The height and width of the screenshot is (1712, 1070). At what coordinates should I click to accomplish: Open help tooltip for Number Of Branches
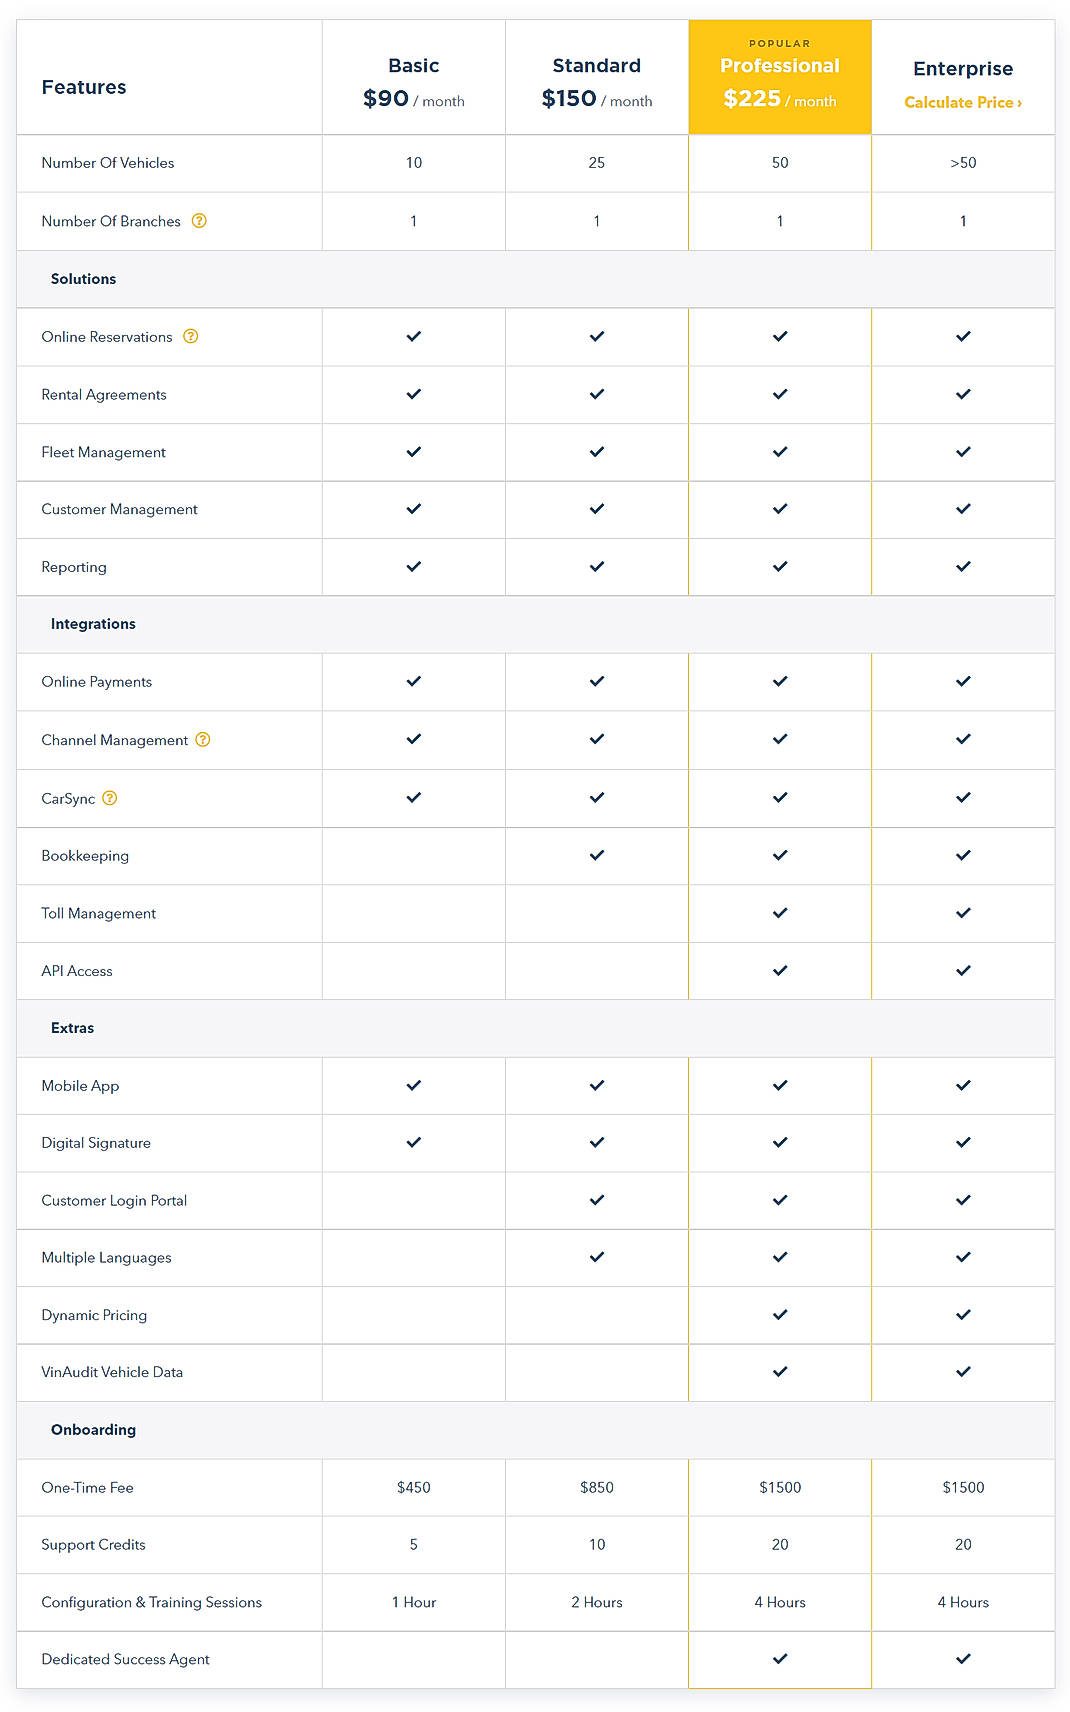point(199,221)
